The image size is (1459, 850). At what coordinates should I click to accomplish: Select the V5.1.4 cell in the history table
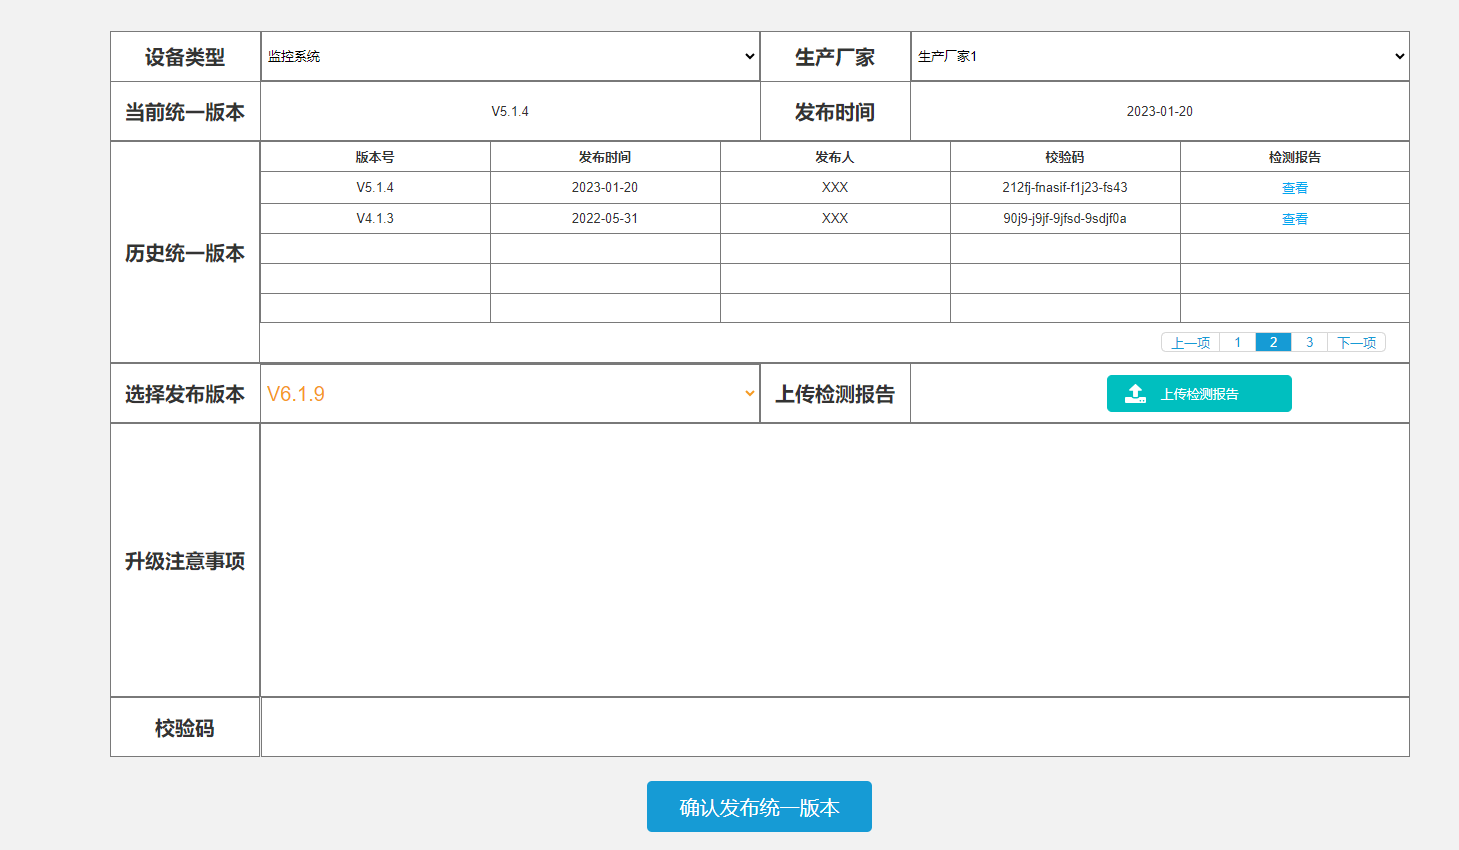tap(375, 188)
